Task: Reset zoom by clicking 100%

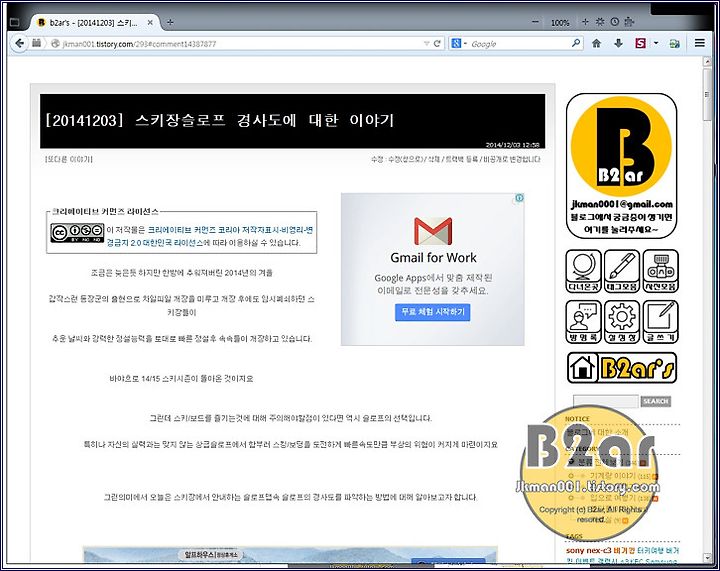Action: pos(560,22)
